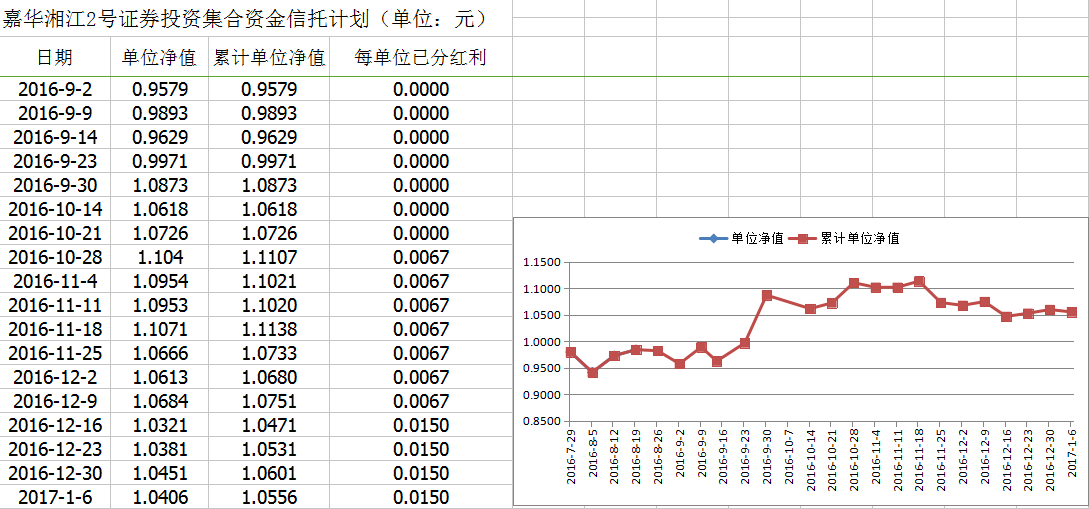Viewport: 1089px width, 509px height.
Task: Click the 累计单位净值 table header cell
Action: (269, 58)
